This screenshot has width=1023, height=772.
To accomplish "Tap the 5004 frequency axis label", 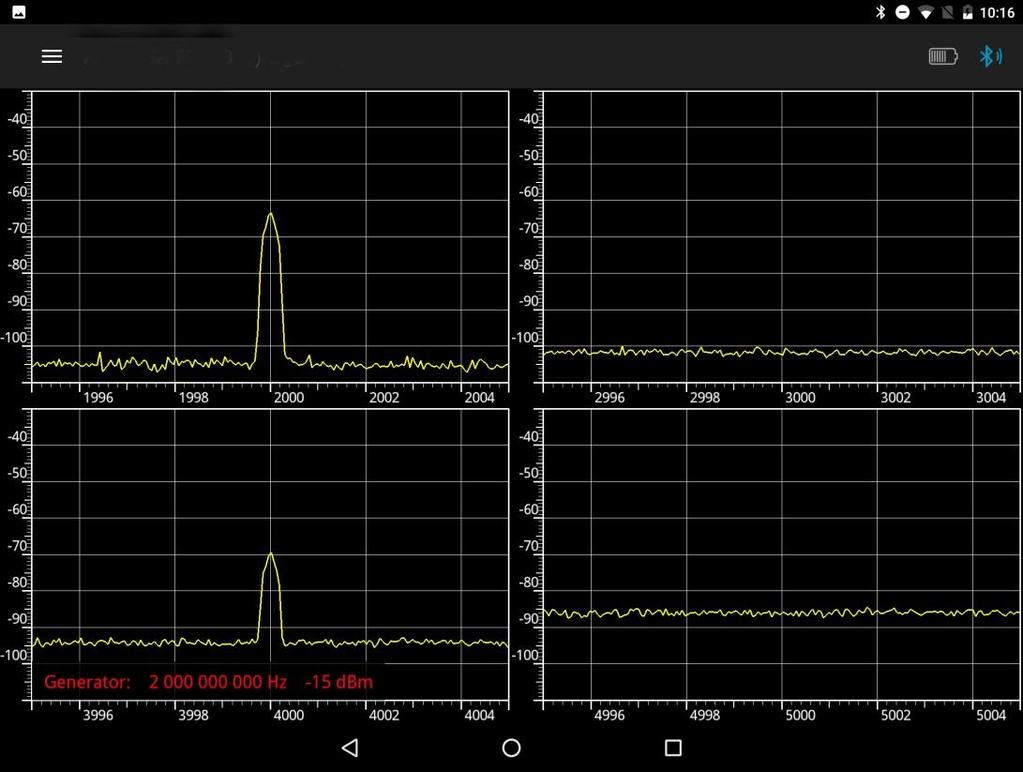I will (990, 715).
